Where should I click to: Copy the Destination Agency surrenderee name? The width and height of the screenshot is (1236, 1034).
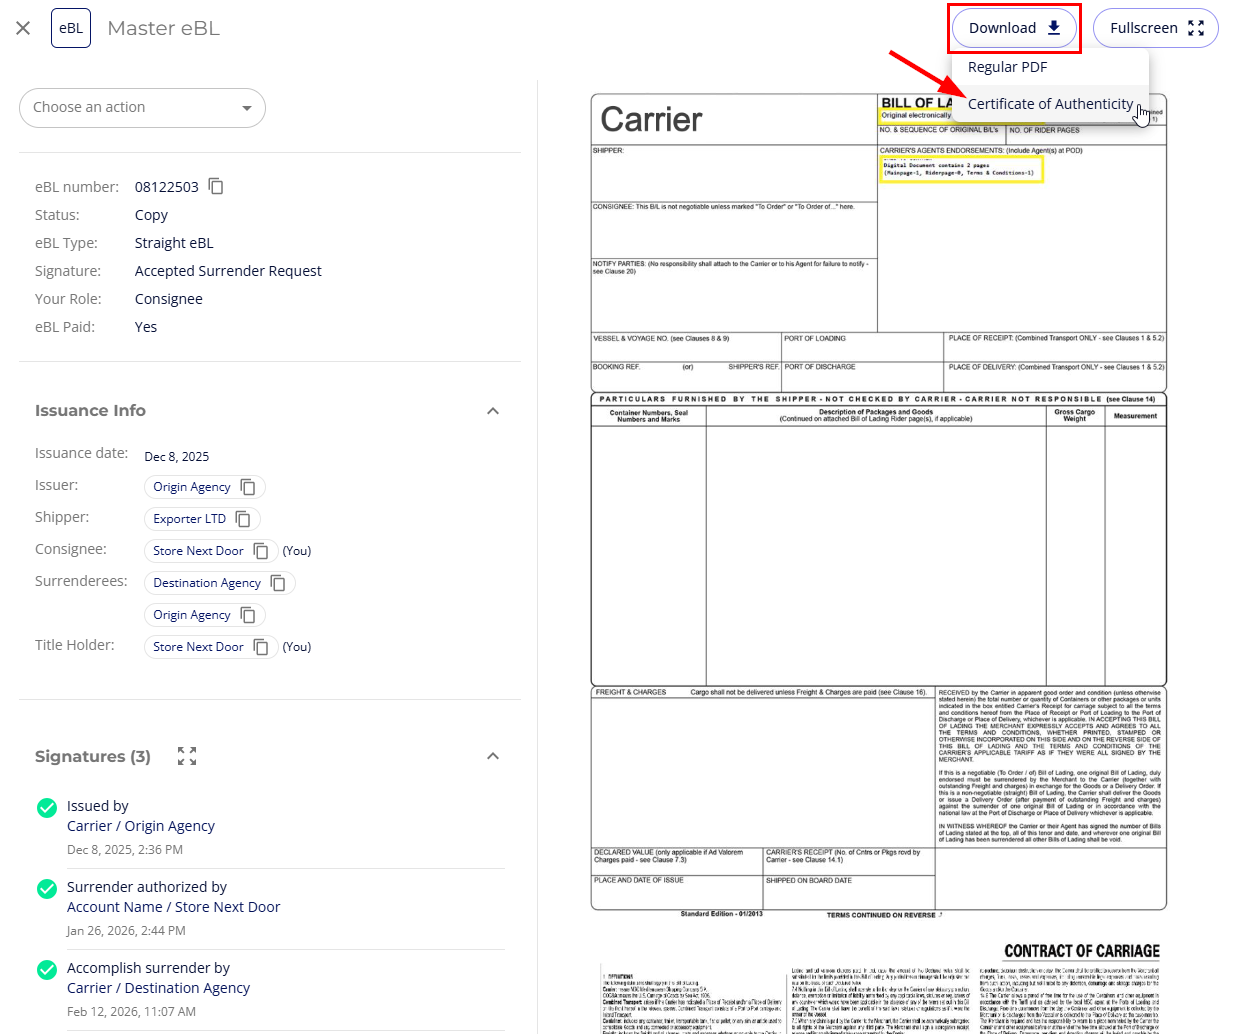click(278, 583)
